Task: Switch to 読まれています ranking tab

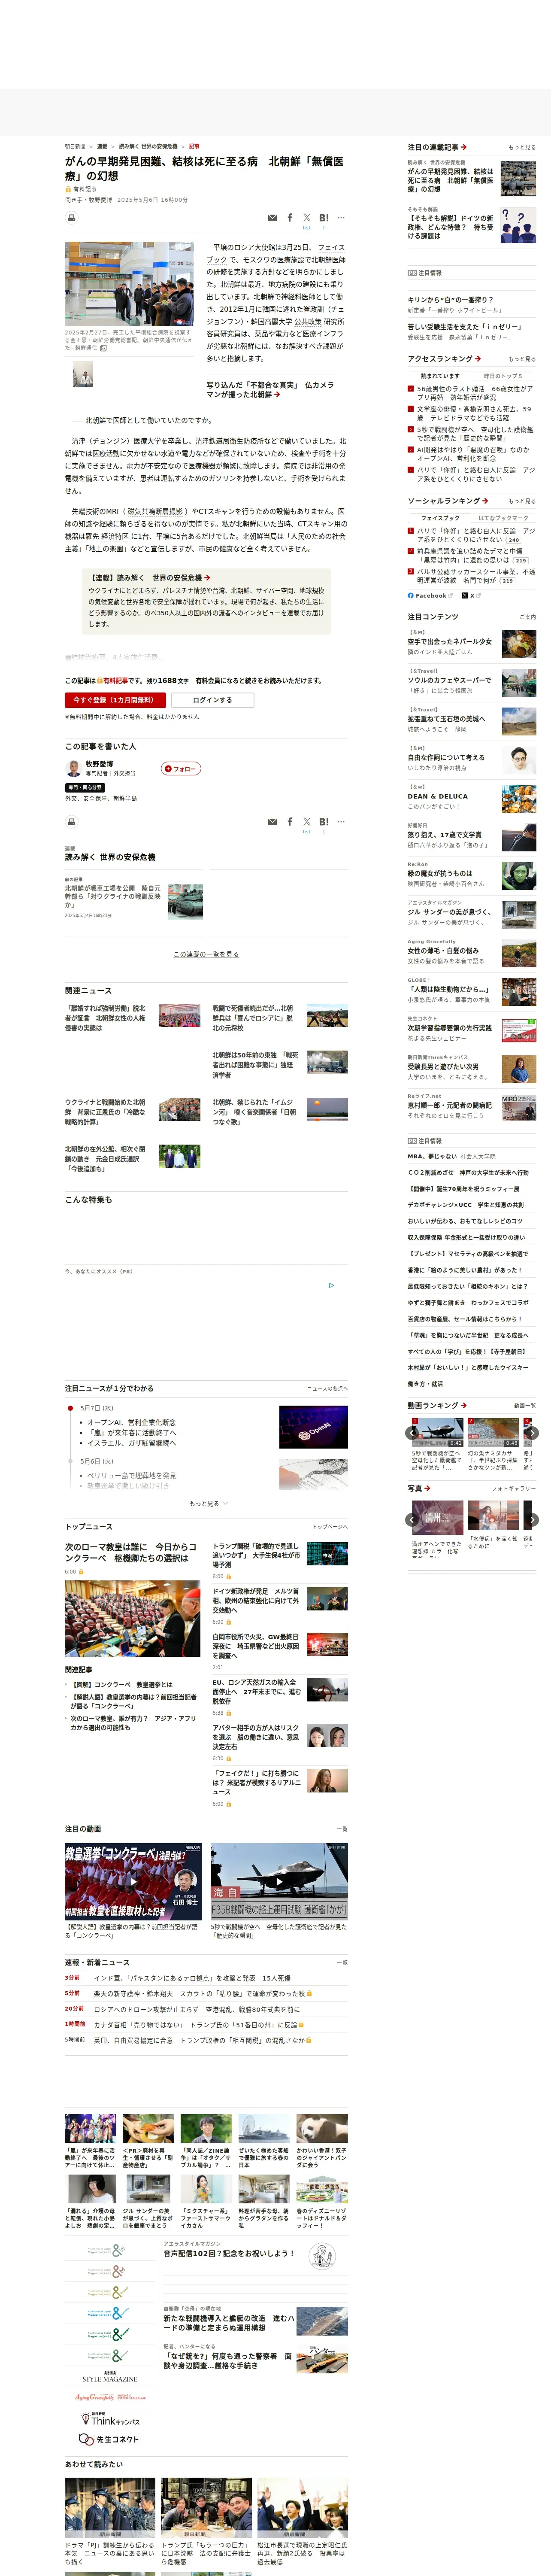Action: click(x=440, y=376)
